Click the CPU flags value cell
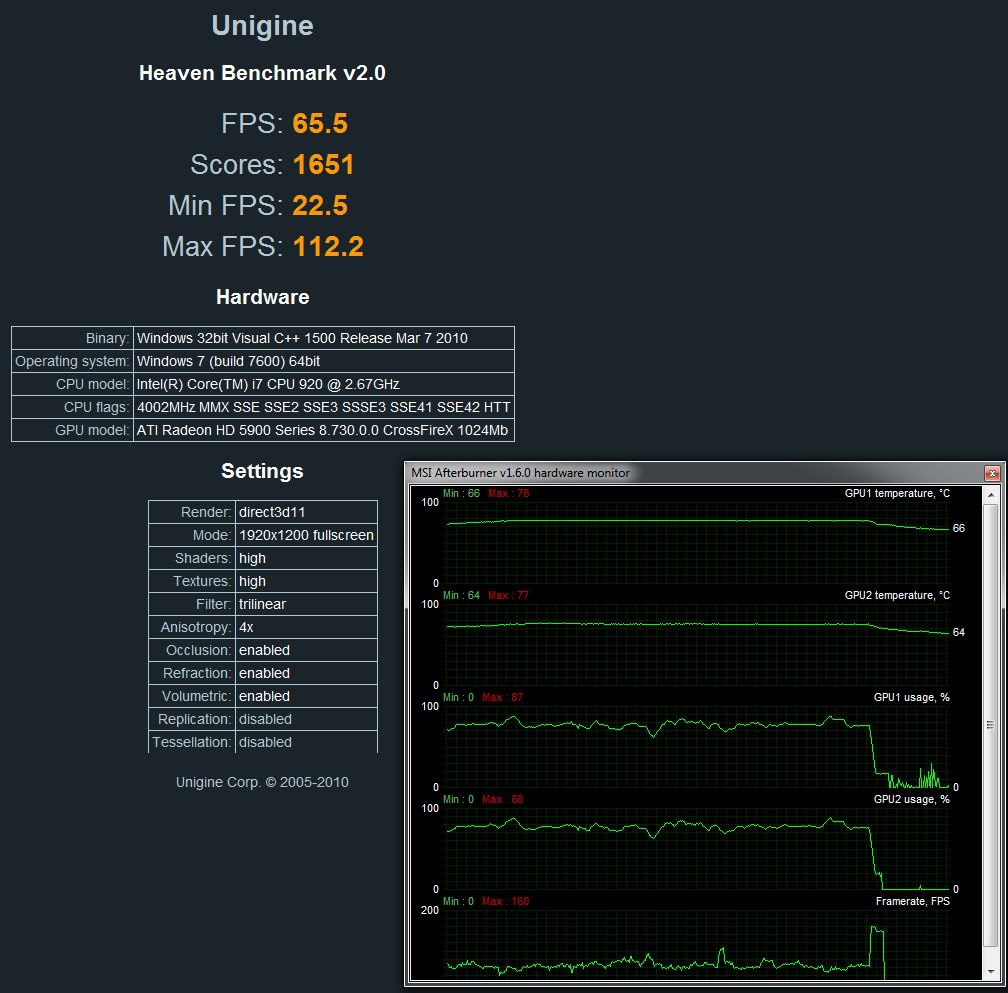 tap(323, 407)
